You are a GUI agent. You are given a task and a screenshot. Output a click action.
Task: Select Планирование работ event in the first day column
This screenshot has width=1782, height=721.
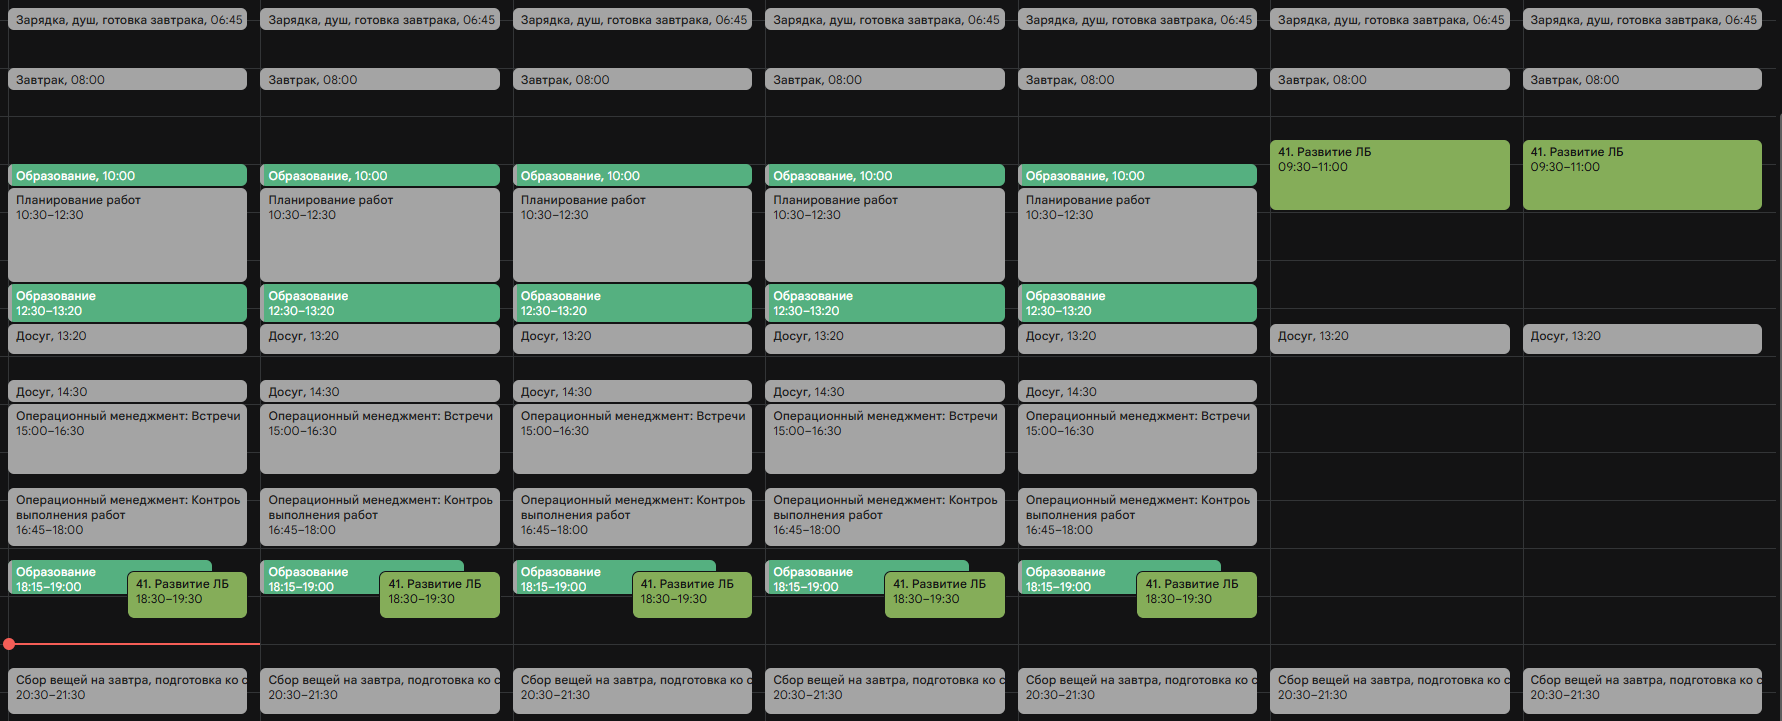click(127, 235)
